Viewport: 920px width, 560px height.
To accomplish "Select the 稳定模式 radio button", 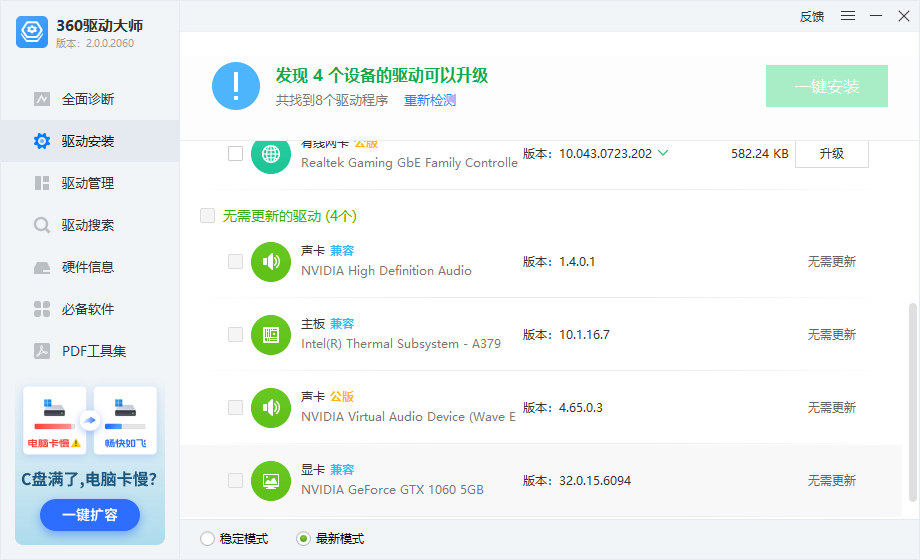I will click(207, 538).
